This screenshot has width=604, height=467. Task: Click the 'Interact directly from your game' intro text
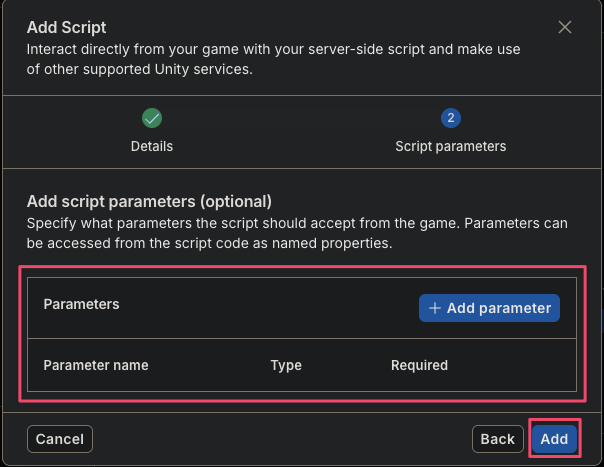click(x=273, y=59)
